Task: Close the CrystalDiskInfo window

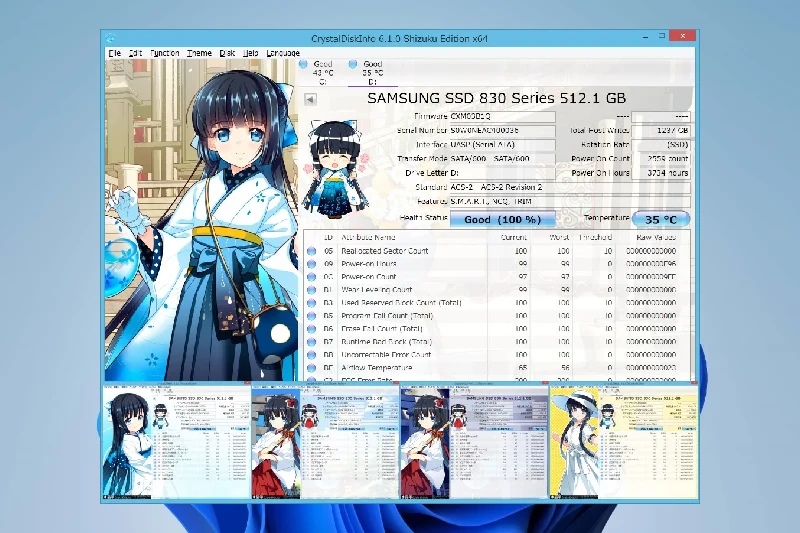Action: point(683,36)
